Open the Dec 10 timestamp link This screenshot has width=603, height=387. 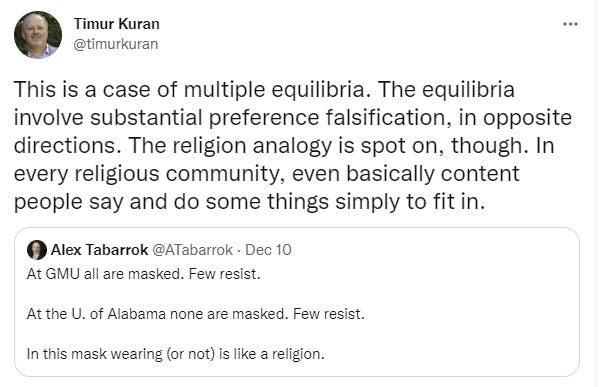[x=268, y=250]
